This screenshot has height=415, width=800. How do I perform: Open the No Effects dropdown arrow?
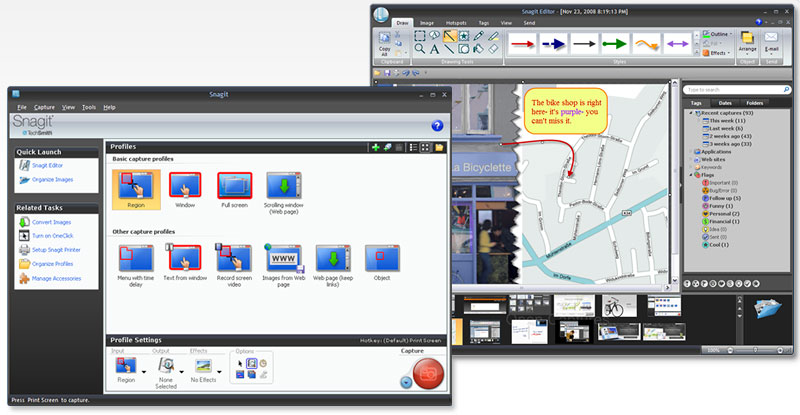tap(219, 372)
